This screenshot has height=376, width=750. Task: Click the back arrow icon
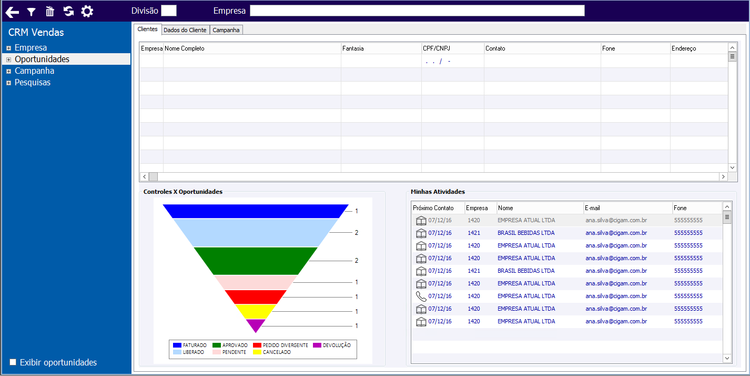pyautogui.click(x=12, y=11)
